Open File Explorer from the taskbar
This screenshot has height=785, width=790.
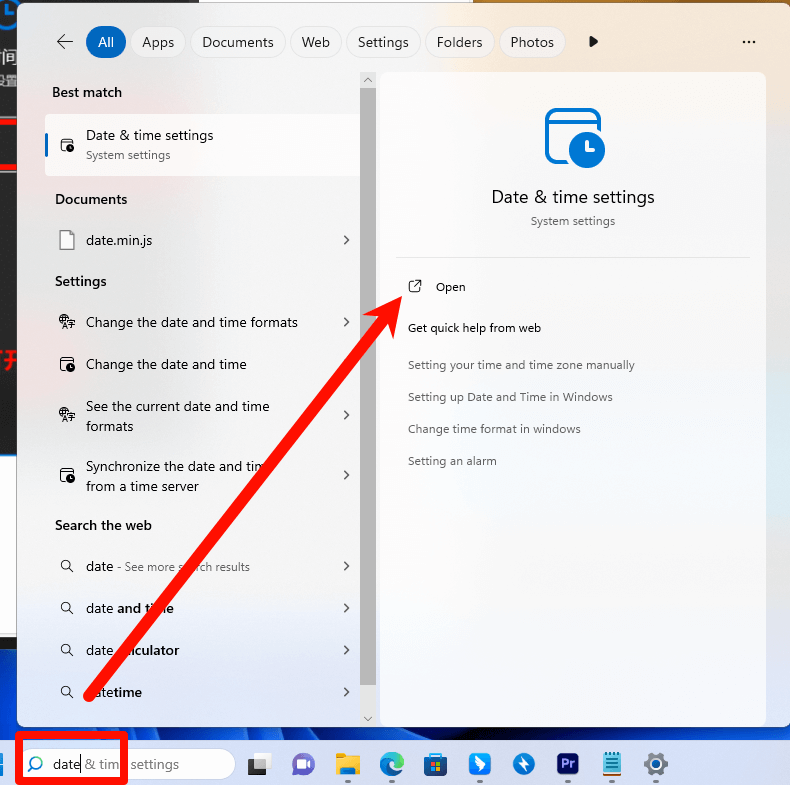pyautogui.click(x=348, y=764)
